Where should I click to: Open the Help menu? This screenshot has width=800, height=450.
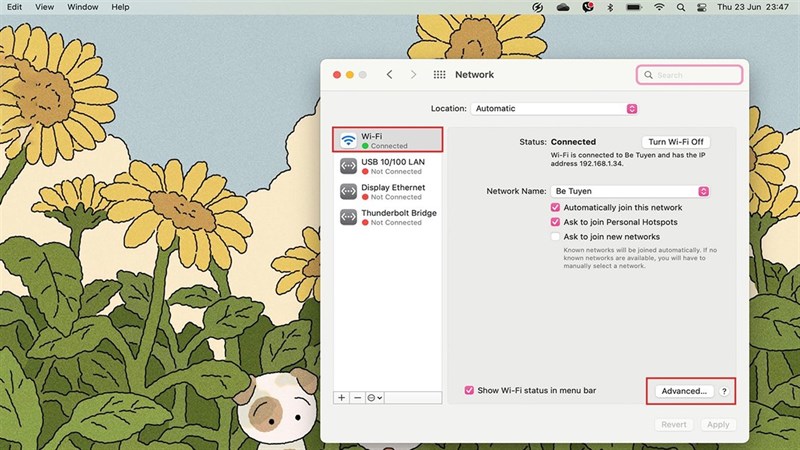[x=120, y=7]
